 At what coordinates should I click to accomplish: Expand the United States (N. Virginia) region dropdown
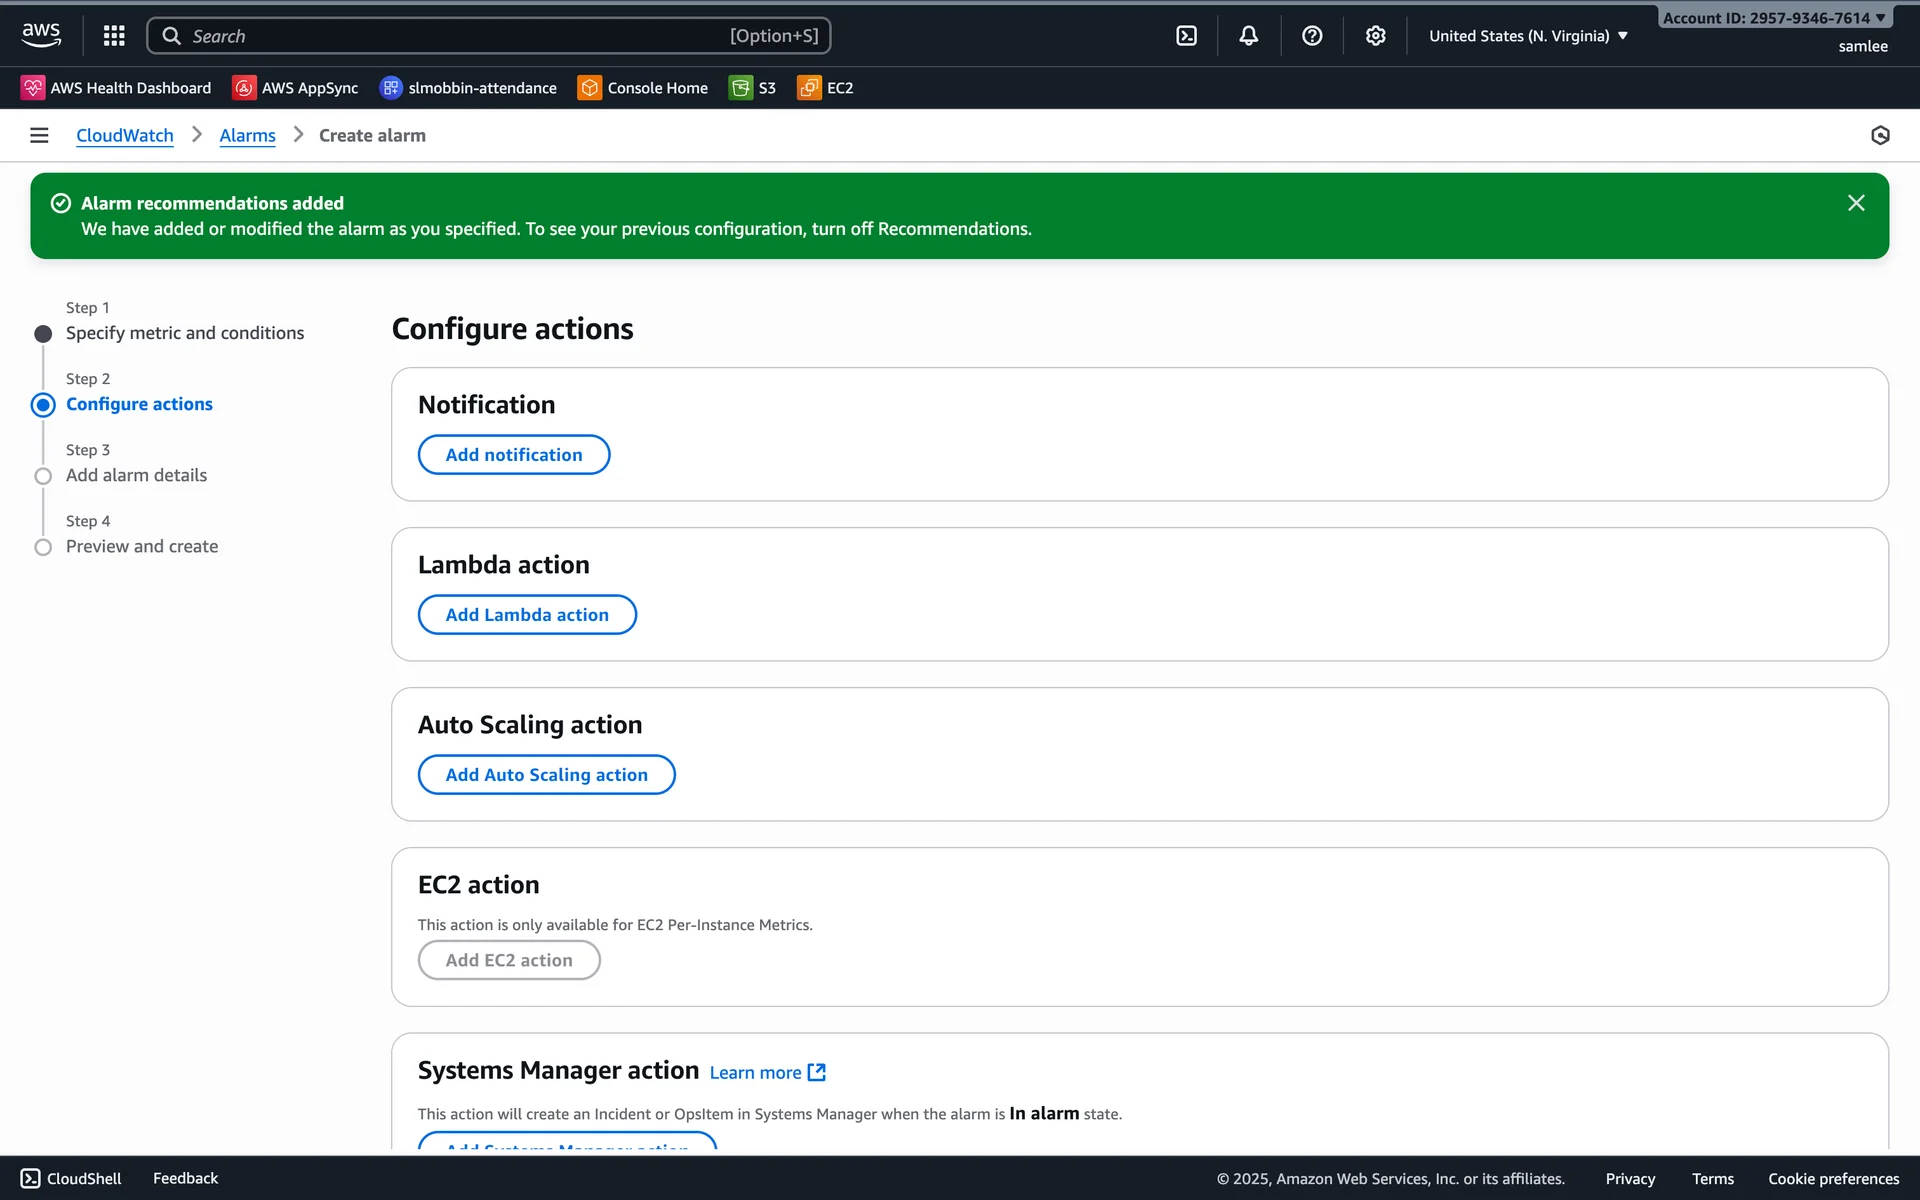click(1528, 36)
